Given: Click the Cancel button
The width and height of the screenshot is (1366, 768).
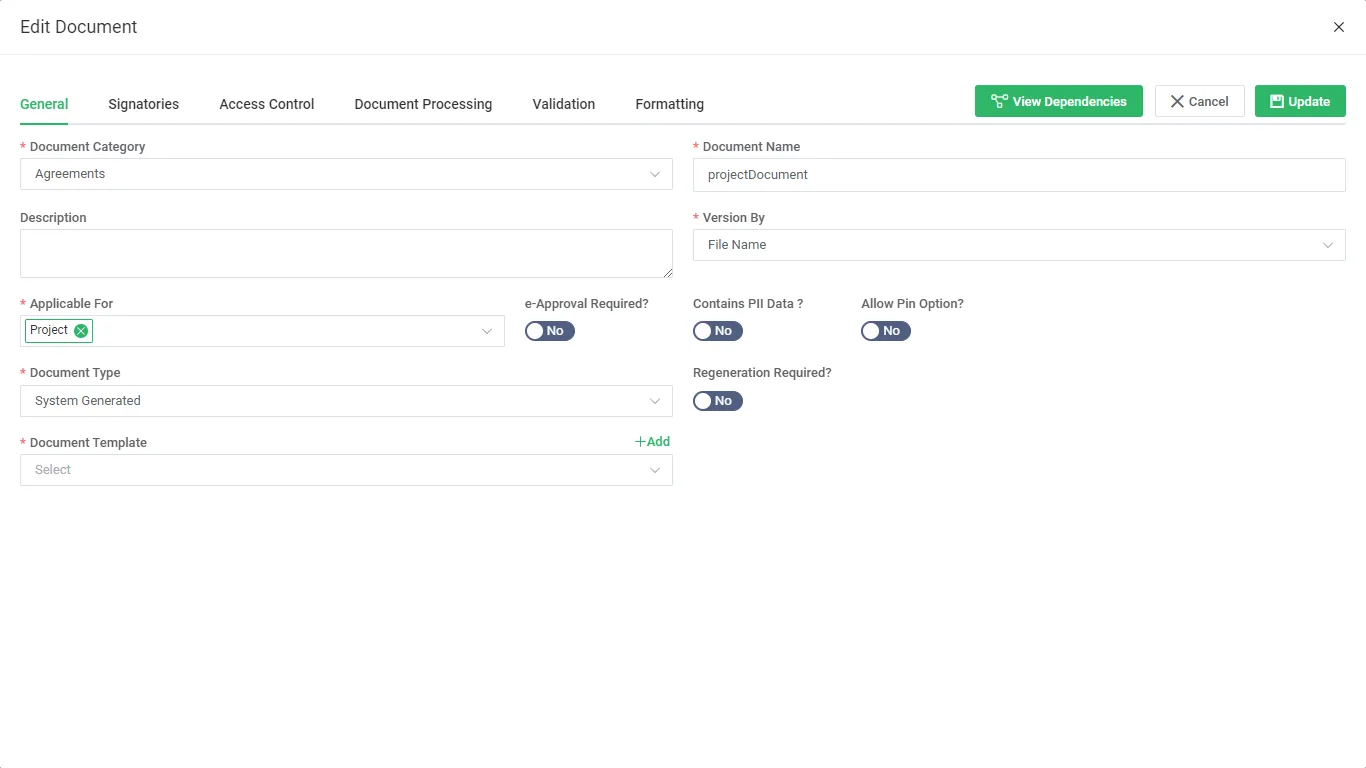Looking at the screenshot, I should coord(1199,101).
